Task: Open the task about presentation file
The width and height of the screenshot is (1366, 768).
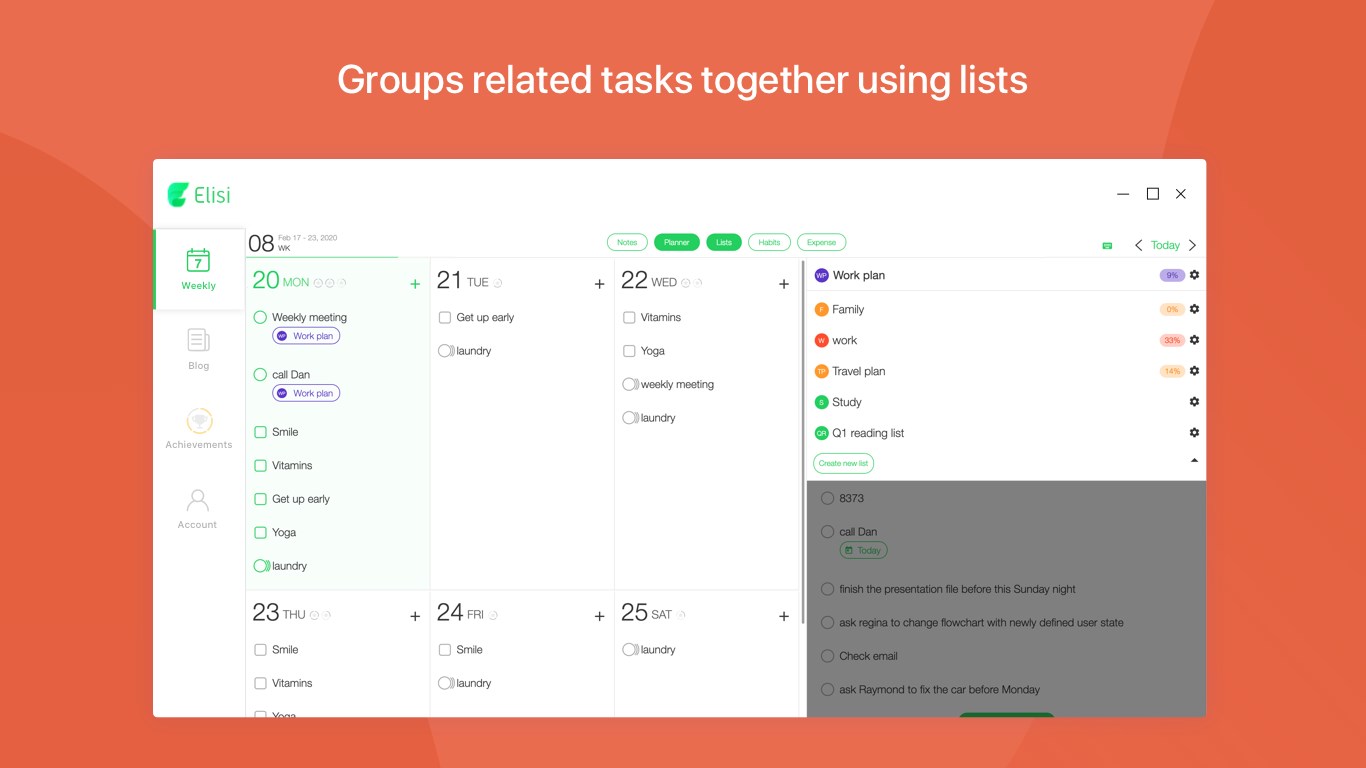Action: pyautogui.click(x=957, y=589)
